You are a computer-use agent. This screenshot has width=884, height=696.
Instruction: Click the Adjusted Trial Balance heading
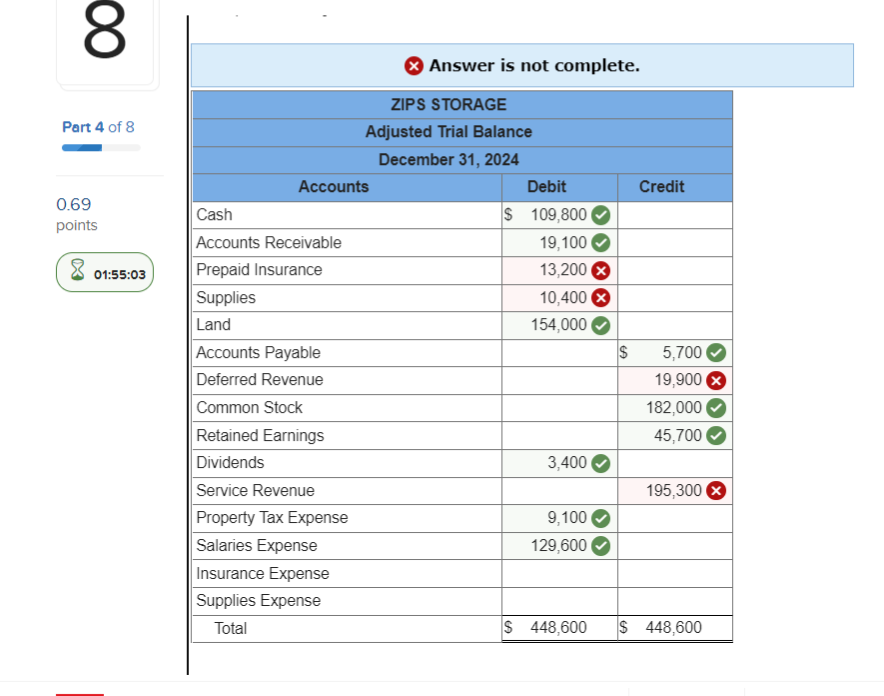tap(449, 132)
